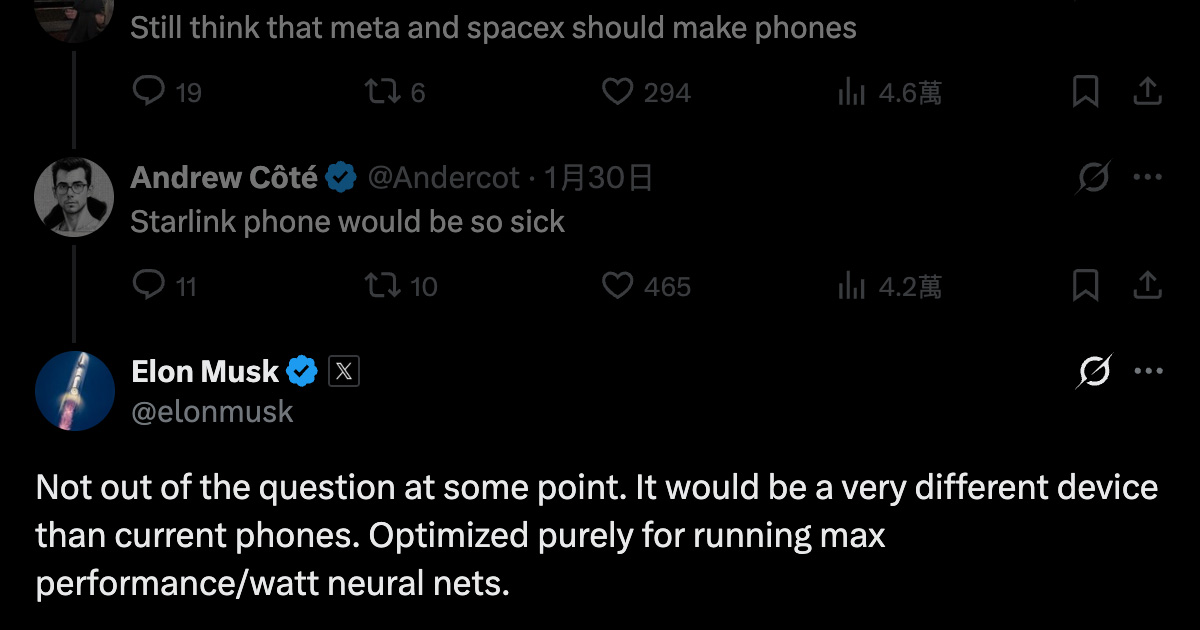Open Andrew Côté's profile picture
The width and height of the screenshot is (1200, 630).
(74, 197)
